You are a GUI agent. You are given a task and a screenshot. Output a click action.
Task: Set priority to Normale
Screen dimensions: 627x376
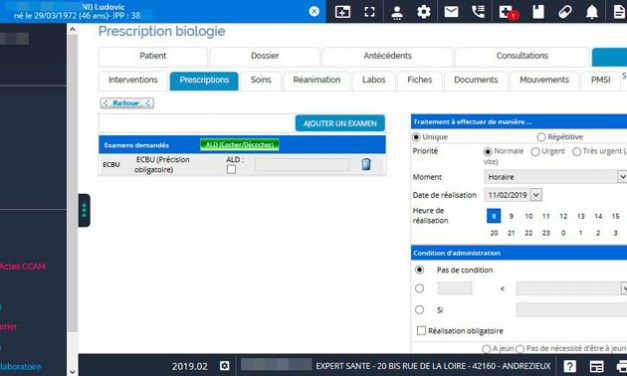click(x=487, y=152)
